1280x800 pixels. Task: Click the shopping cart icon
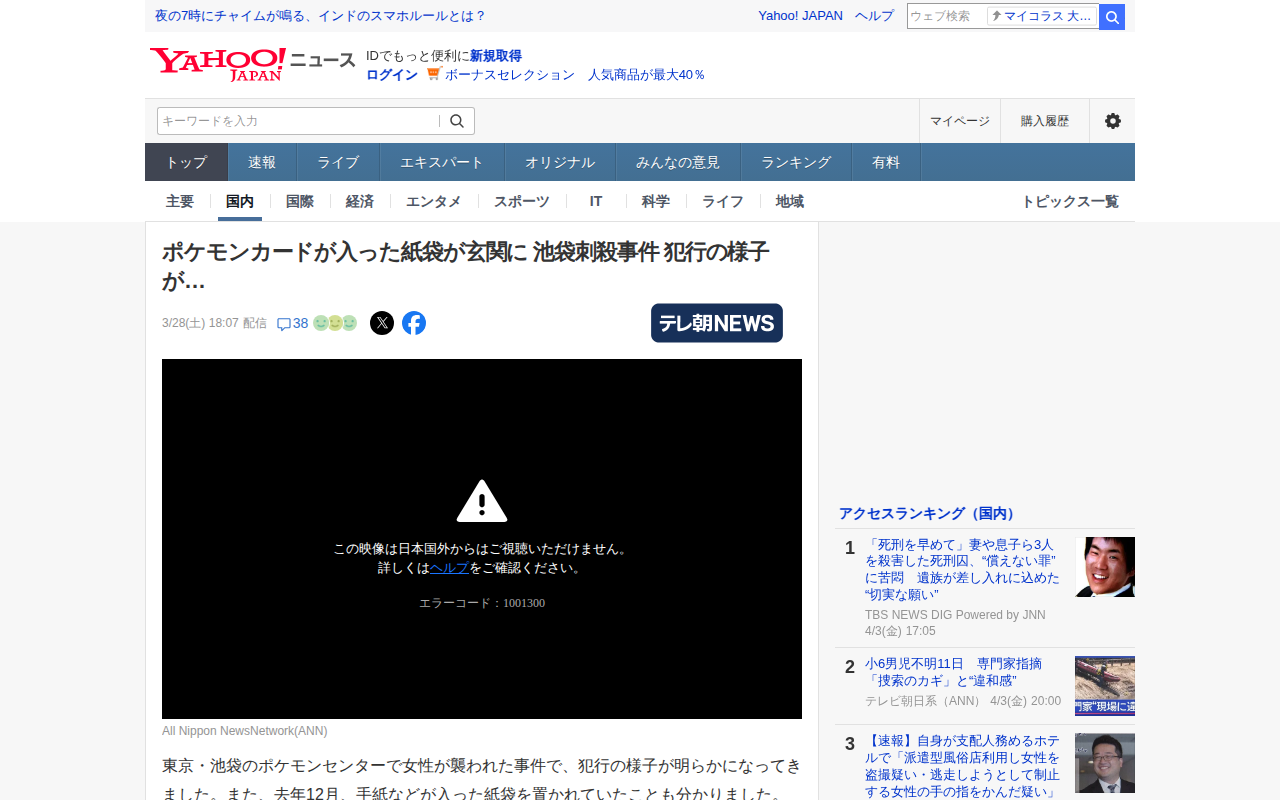point(434,74)
